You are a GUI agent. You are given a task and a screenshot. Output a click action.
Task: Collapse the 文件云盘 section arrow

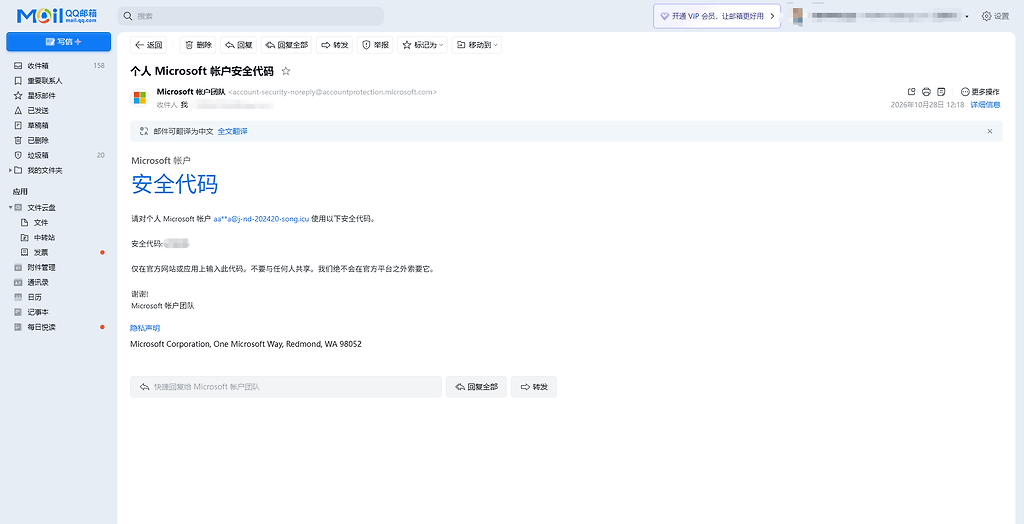coord(10,208)
